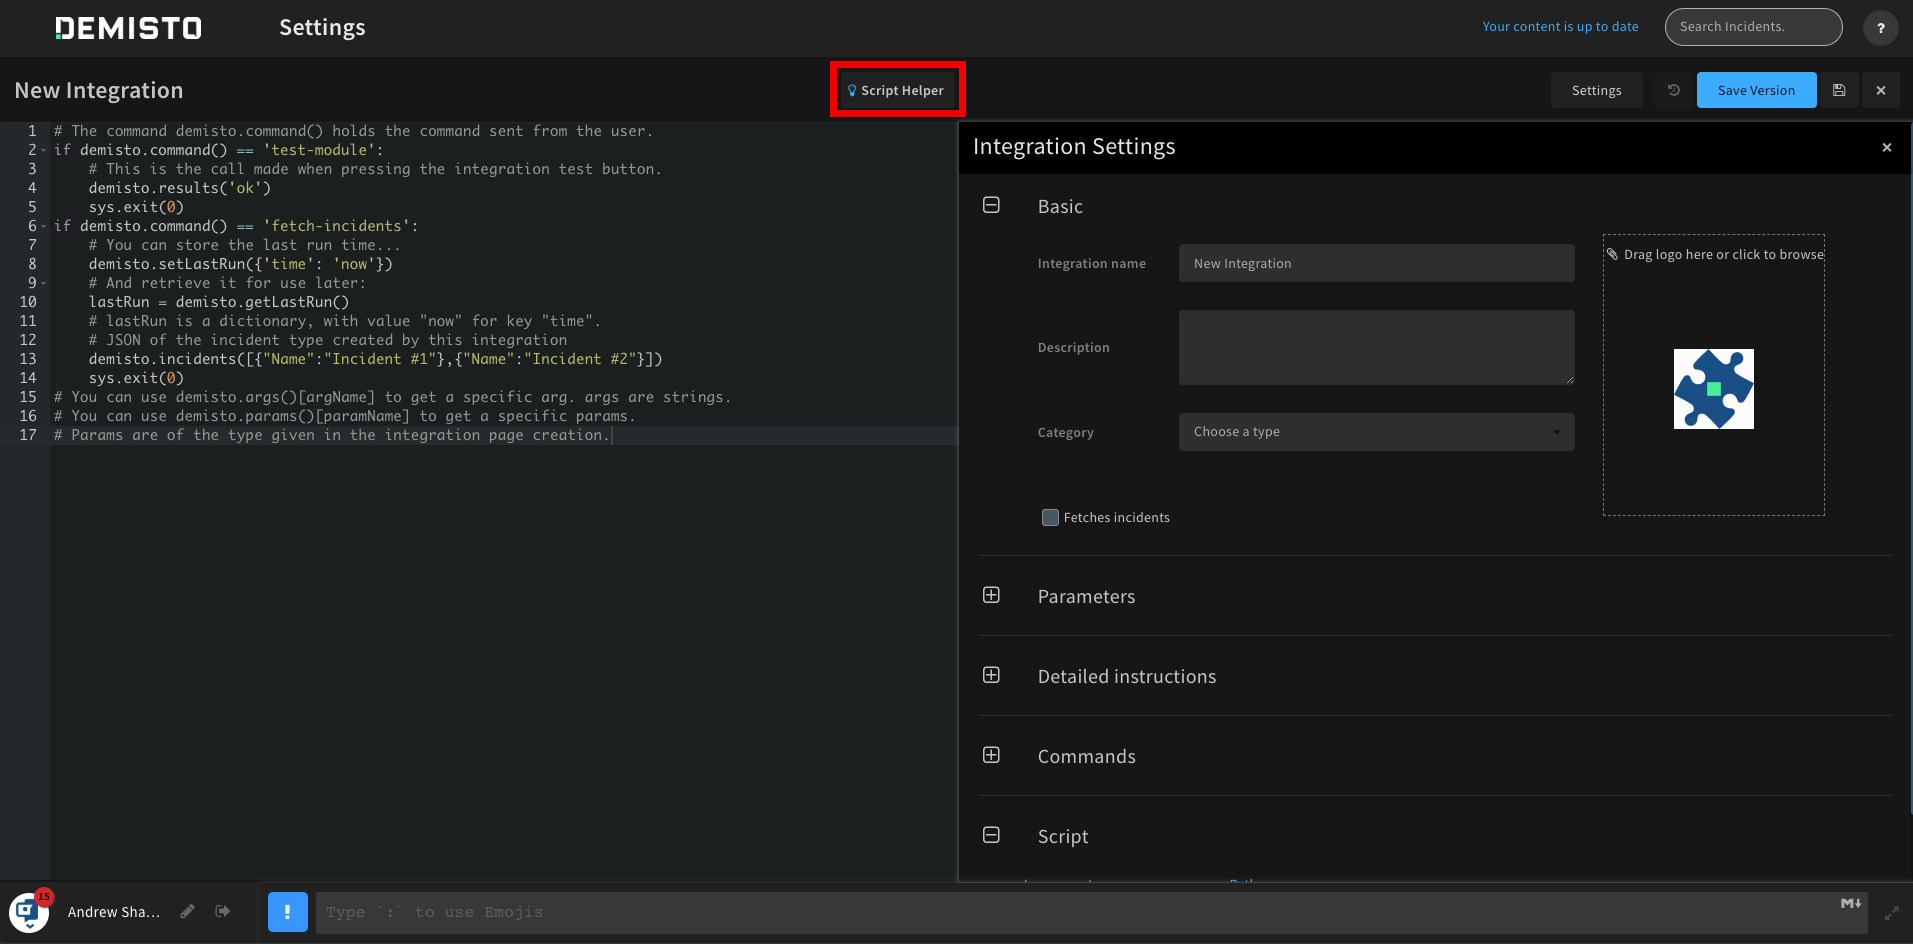The height and width of the screenshot is (944, 1913).
Task: Expand the Detailed instructions section
Action: [x=991, y=675]
